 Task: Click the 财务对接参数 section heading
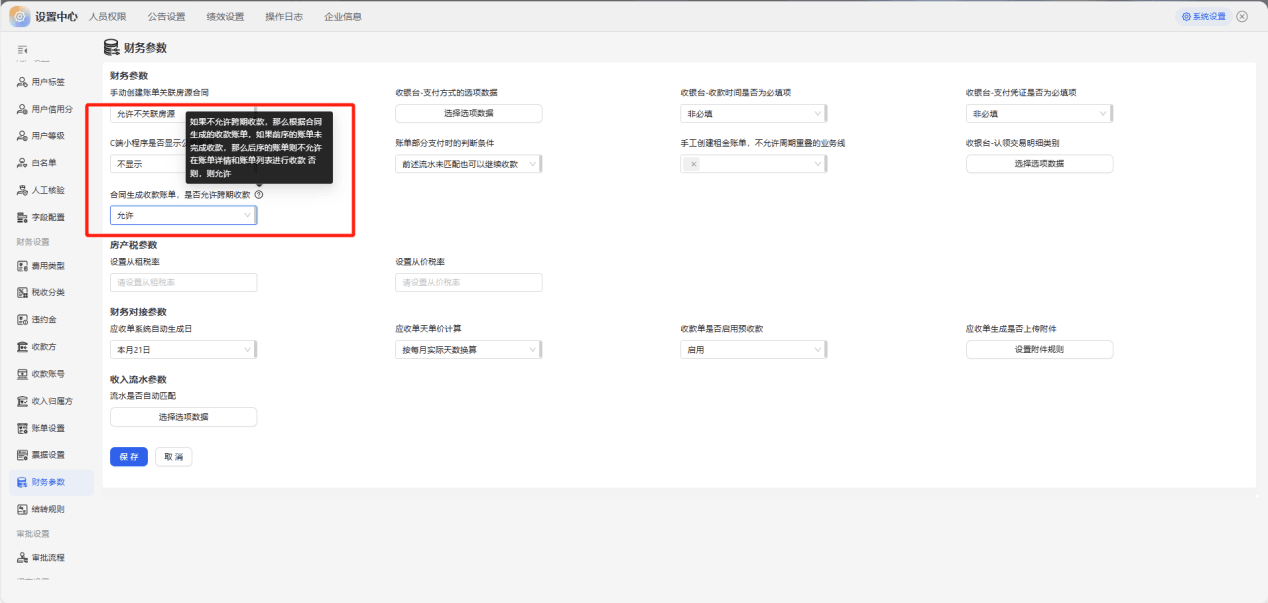tap(138, 312)
